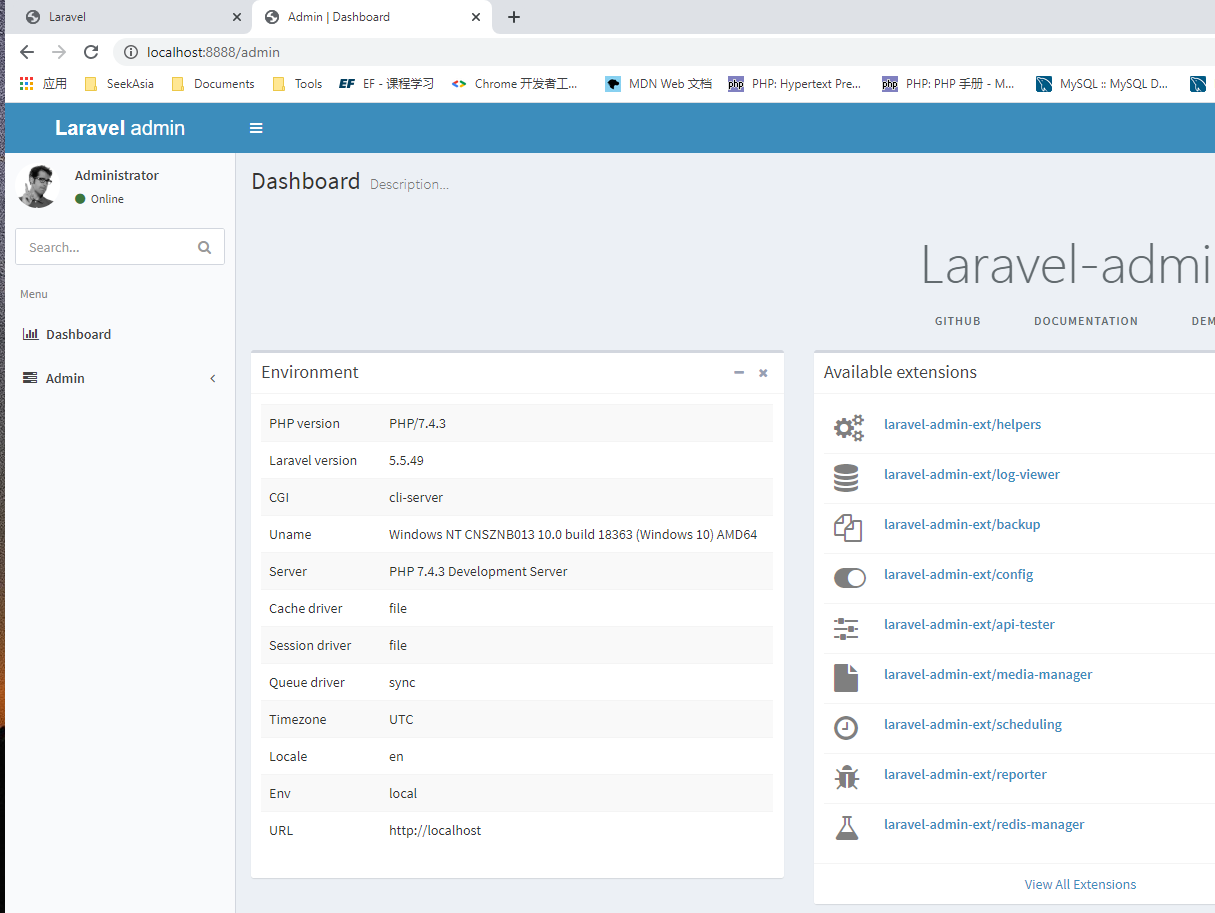Click the Admin server icon in sidebar
This screenshot has height=913, width=1215.
coord(30,378)
